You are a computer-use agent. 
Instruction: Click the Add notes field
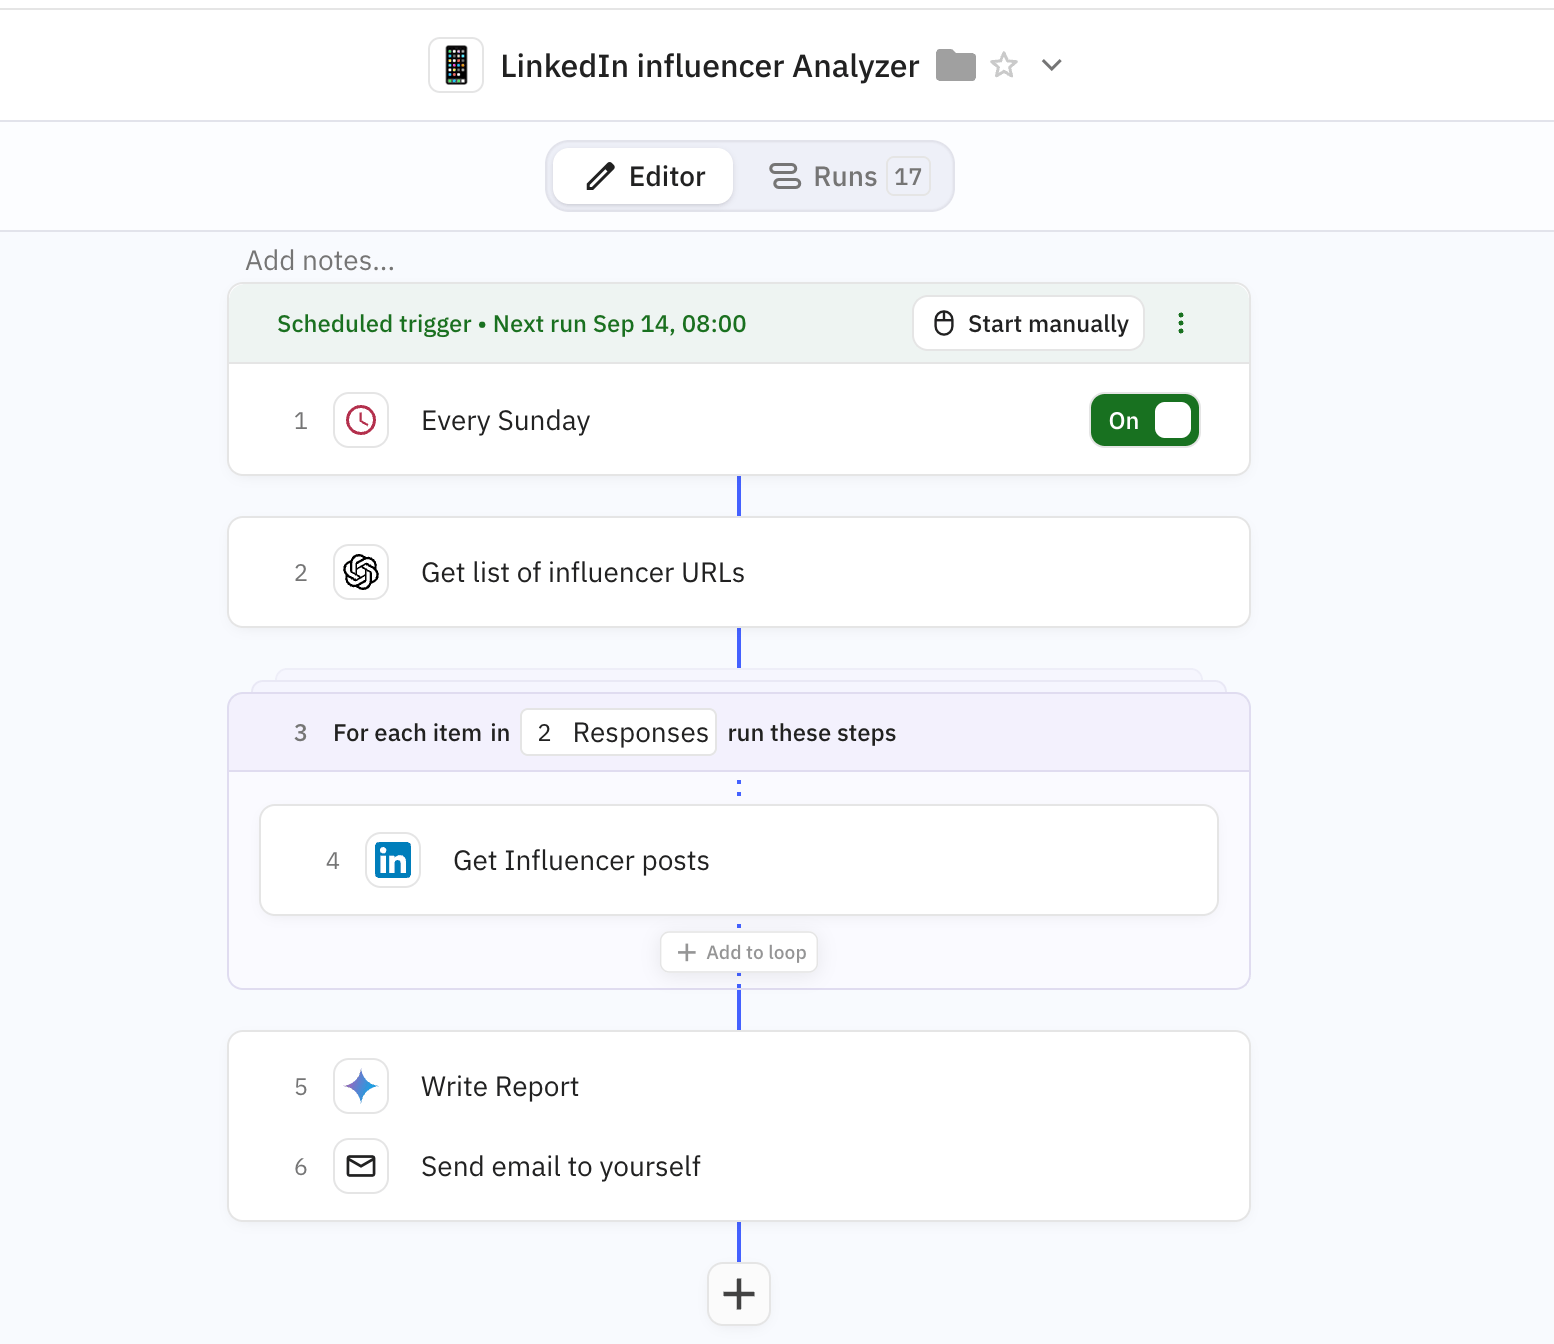320,260
